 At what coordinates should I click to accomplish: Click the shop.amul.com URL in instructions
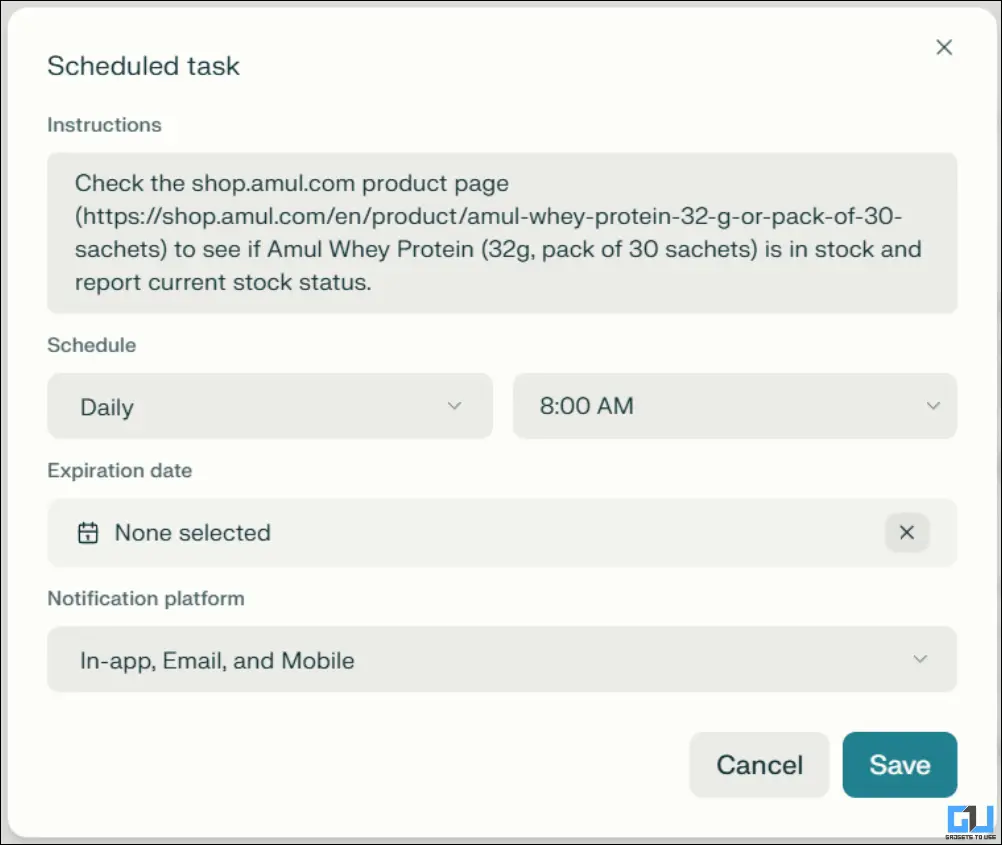click(490, 216)
